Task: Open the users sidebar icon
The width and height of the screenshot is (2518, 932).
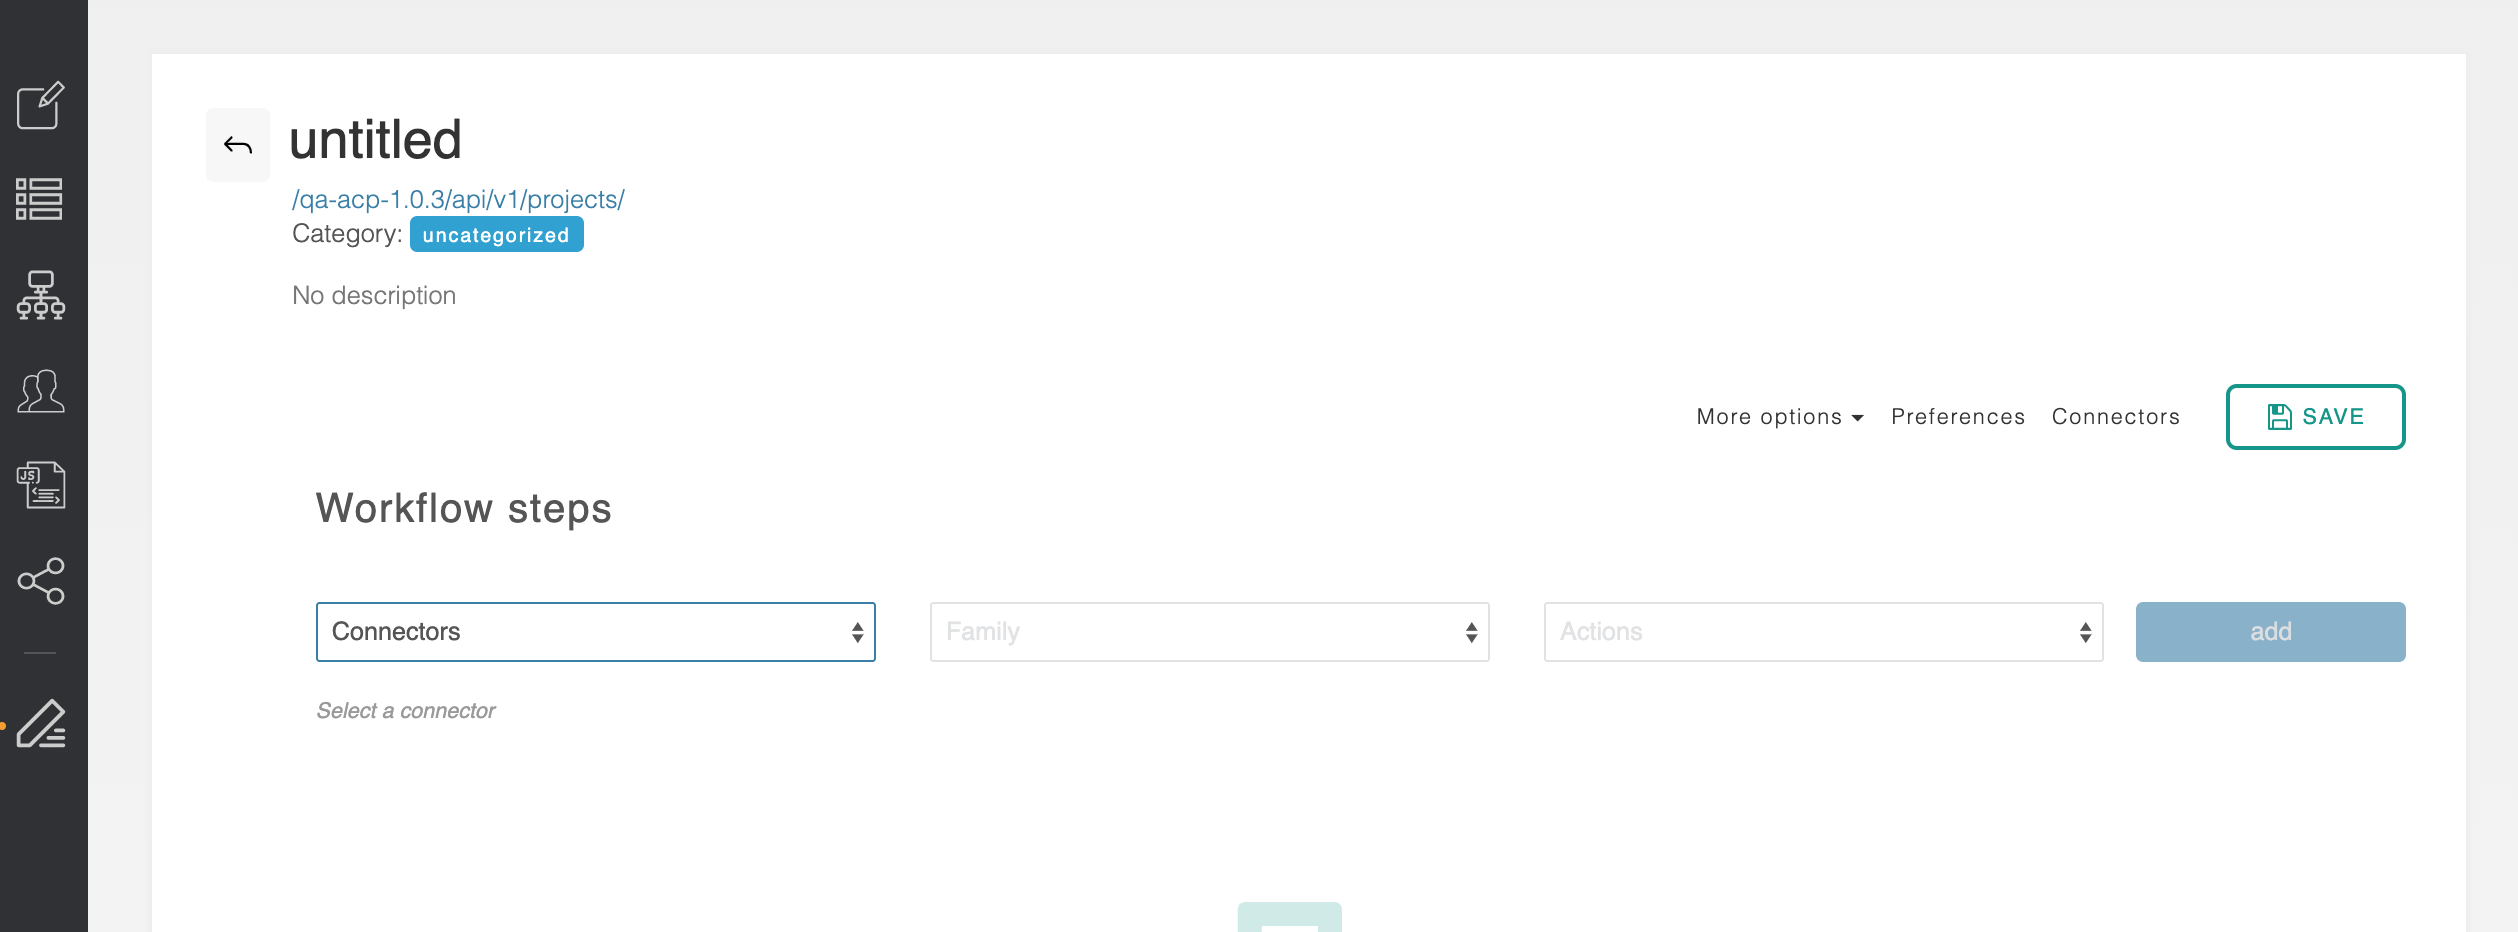Action: (41, 391)
